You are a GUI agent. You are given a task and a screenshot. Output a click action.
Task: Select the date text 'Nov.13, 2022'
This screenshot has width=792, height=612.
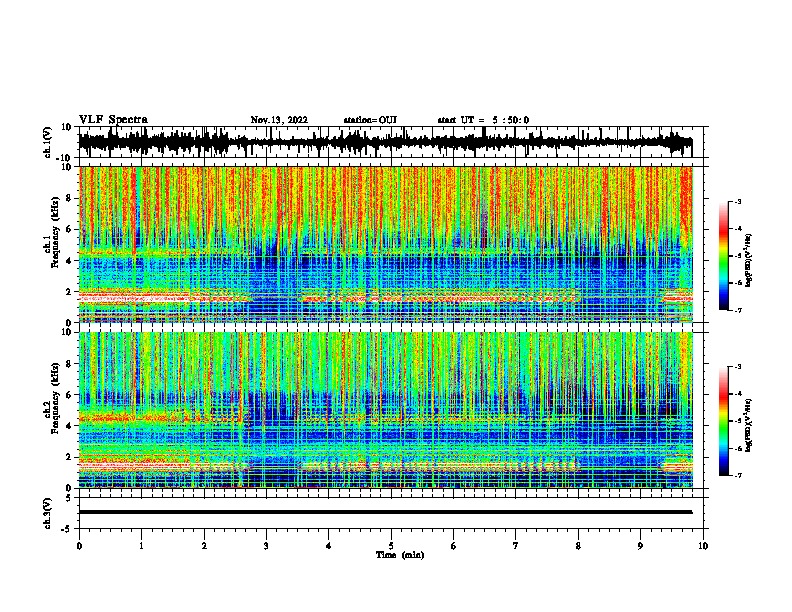pos(279,120)
